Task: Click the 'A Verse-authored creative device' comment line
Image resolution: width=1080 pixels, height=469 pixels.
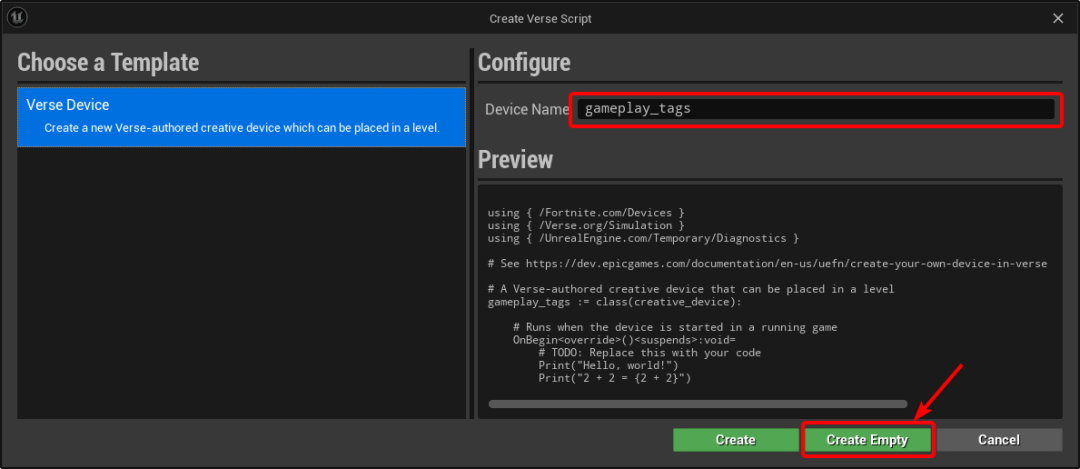Action: (691, 289)
